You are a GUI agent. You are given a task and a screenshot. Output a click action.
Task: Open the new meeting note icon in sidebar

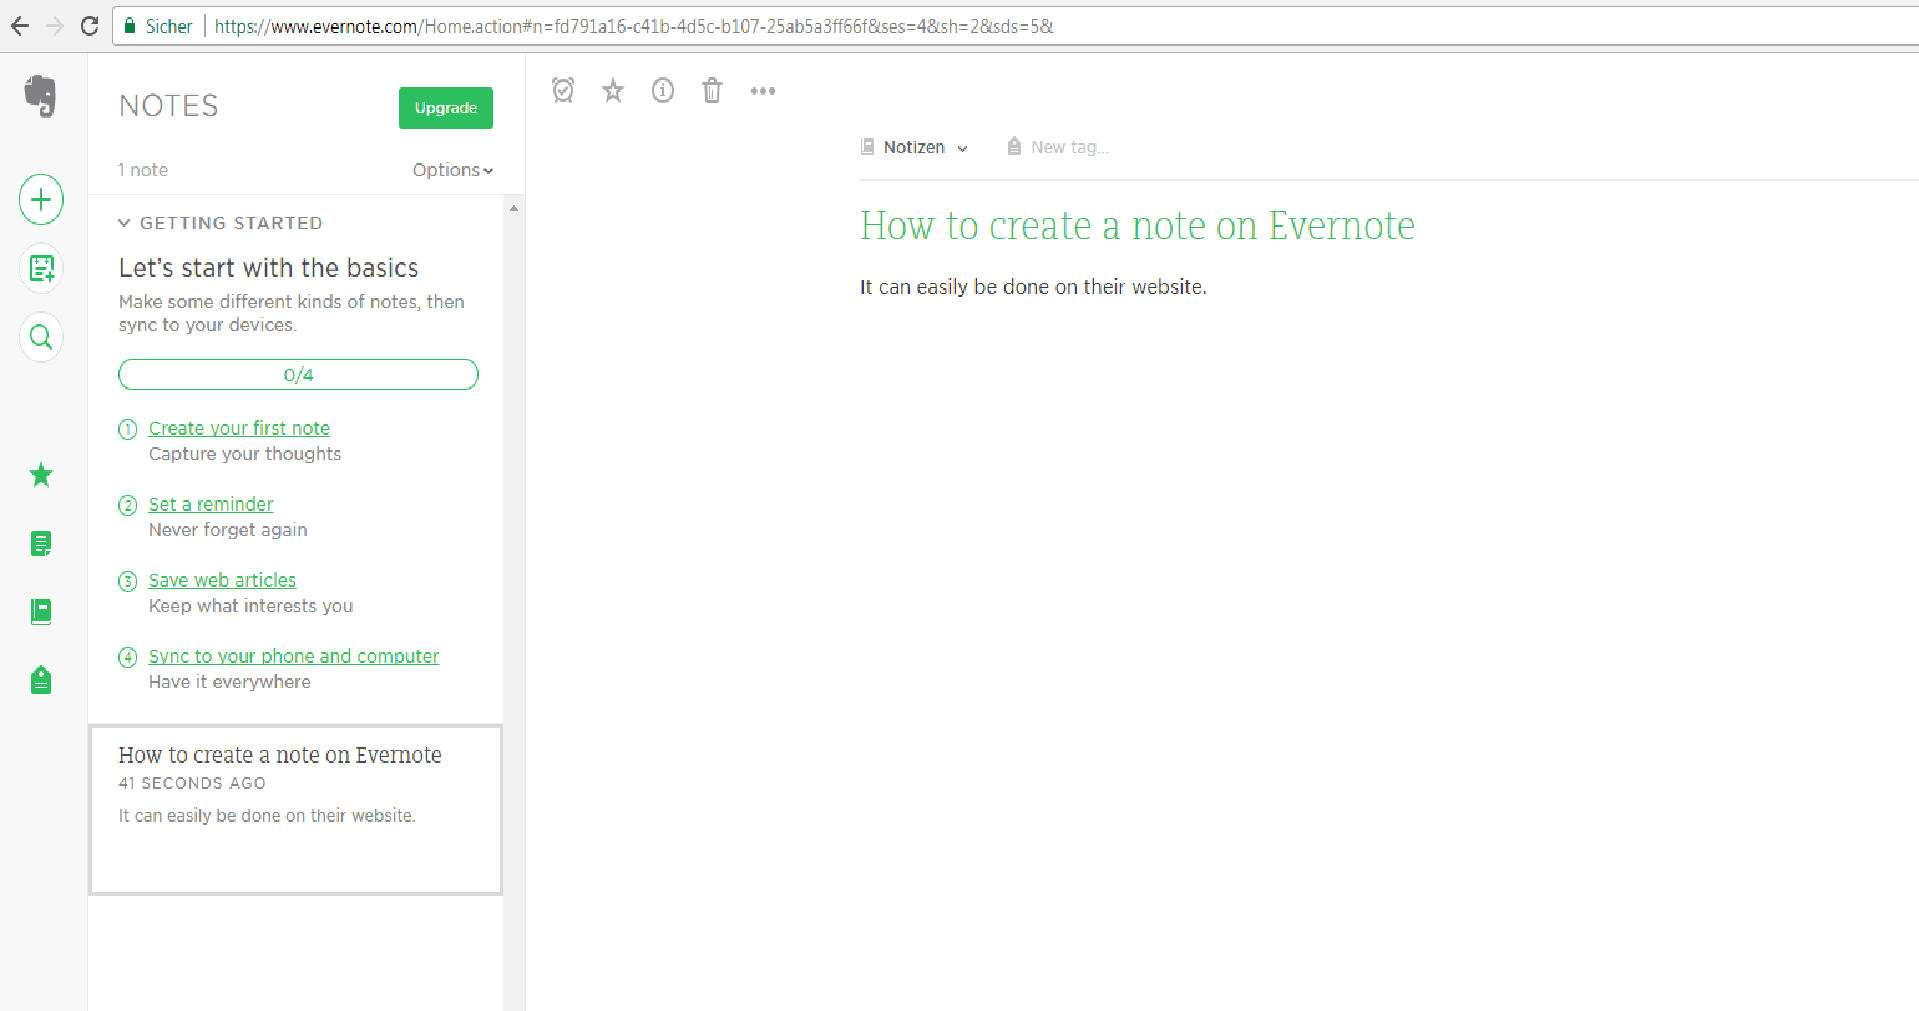pyautogui.click(x=41, y=268)
